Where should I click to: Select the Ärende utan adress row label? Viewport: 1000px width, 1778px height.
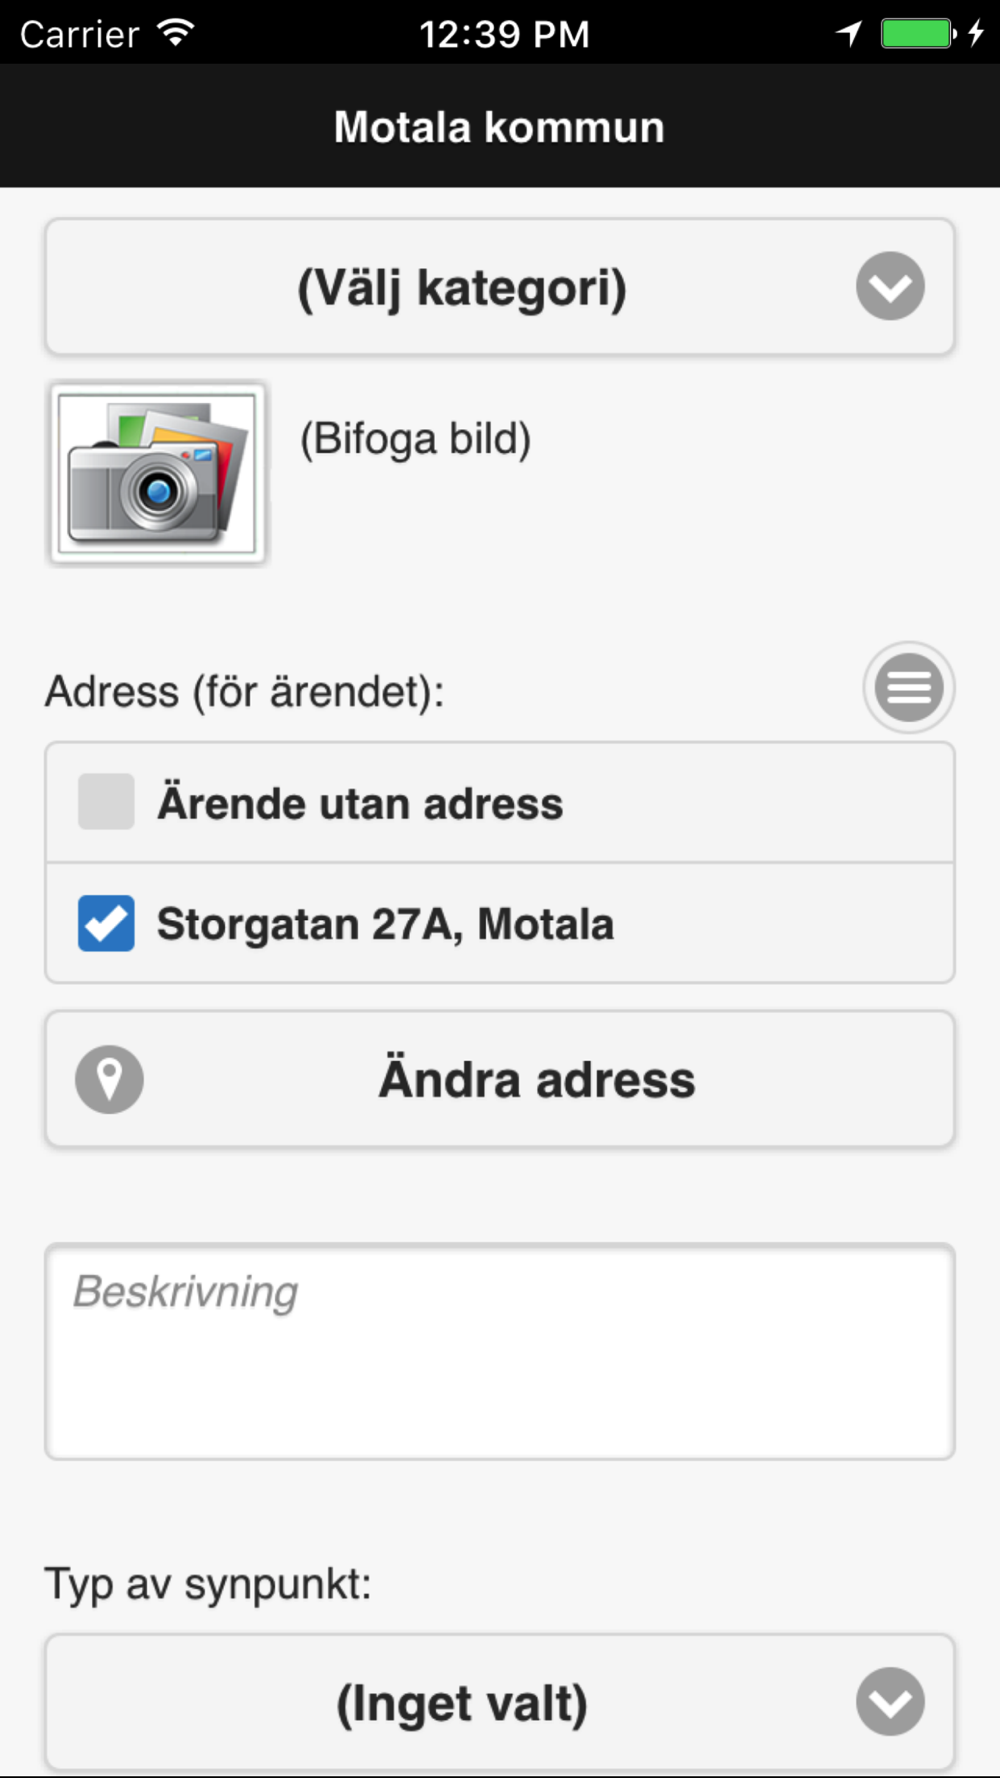360,803
